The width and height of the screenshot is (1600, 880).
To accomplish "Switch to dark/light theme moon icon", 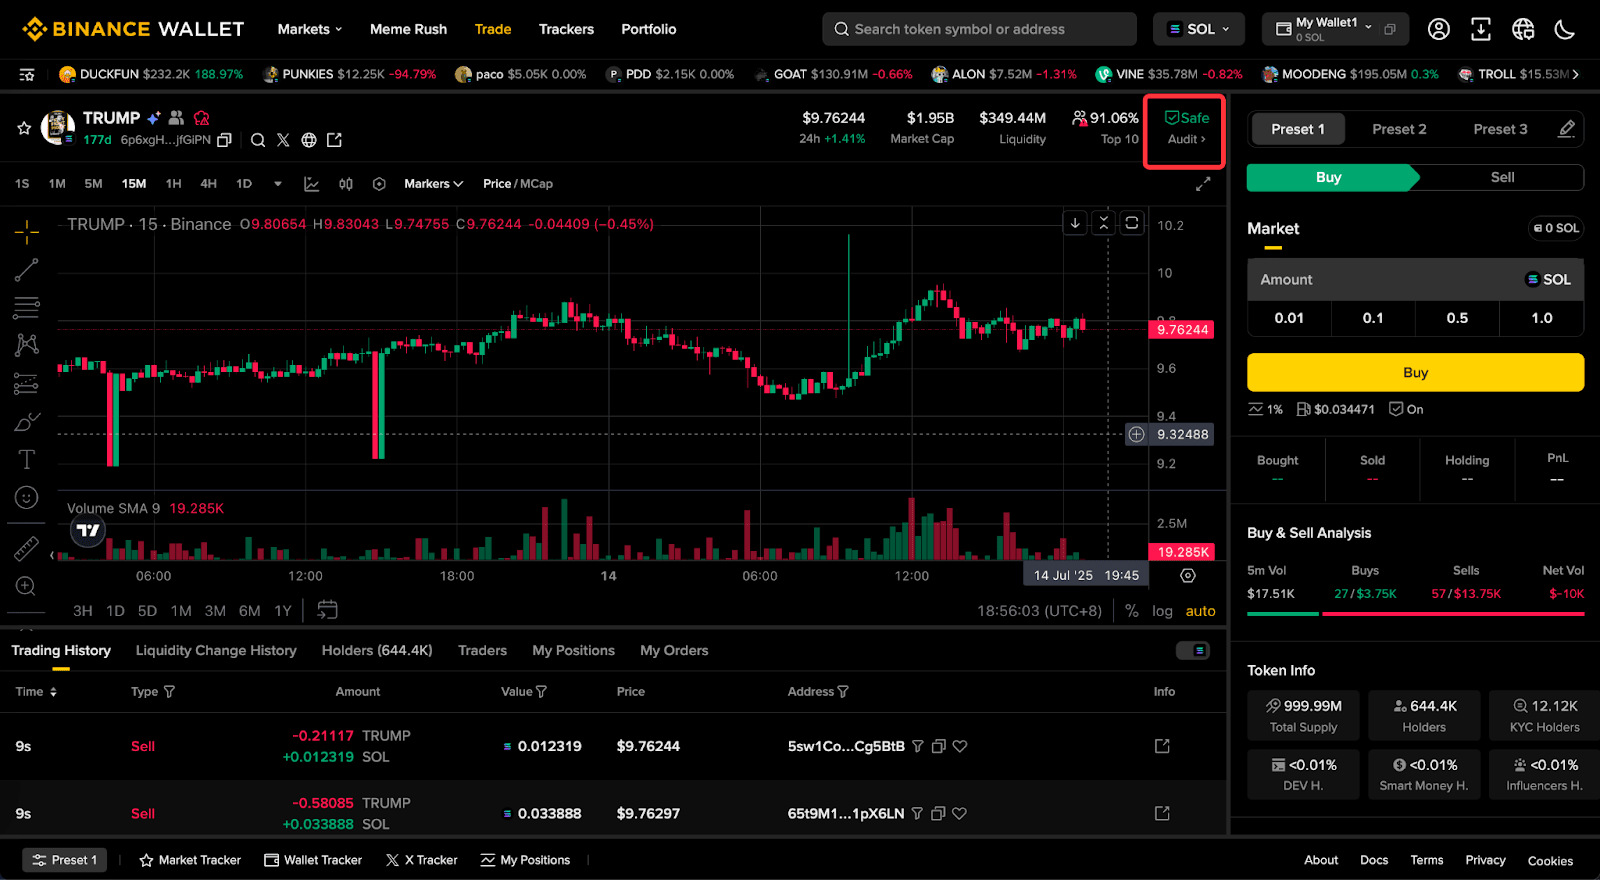I will point(1565,29).
